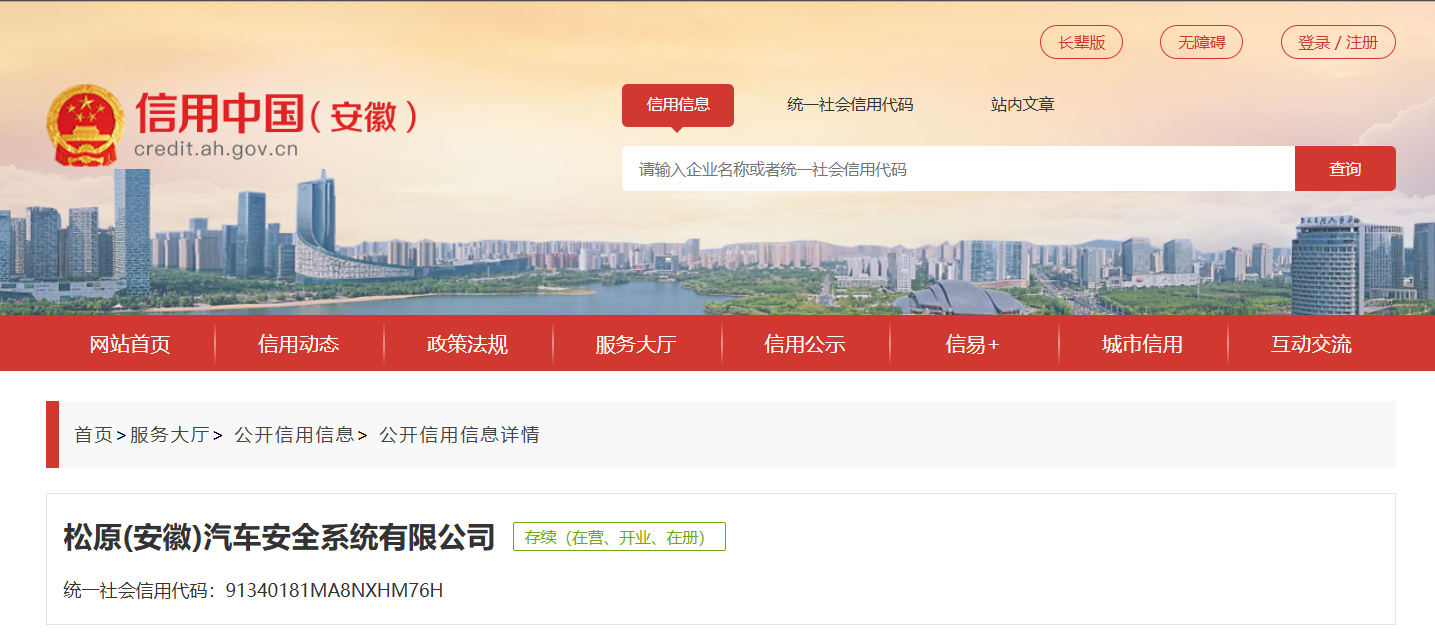The width and height of the screenshot is (1435, 636).
Task: Enable 无障碍 accessibility mode
Action: pos(1201,42)
